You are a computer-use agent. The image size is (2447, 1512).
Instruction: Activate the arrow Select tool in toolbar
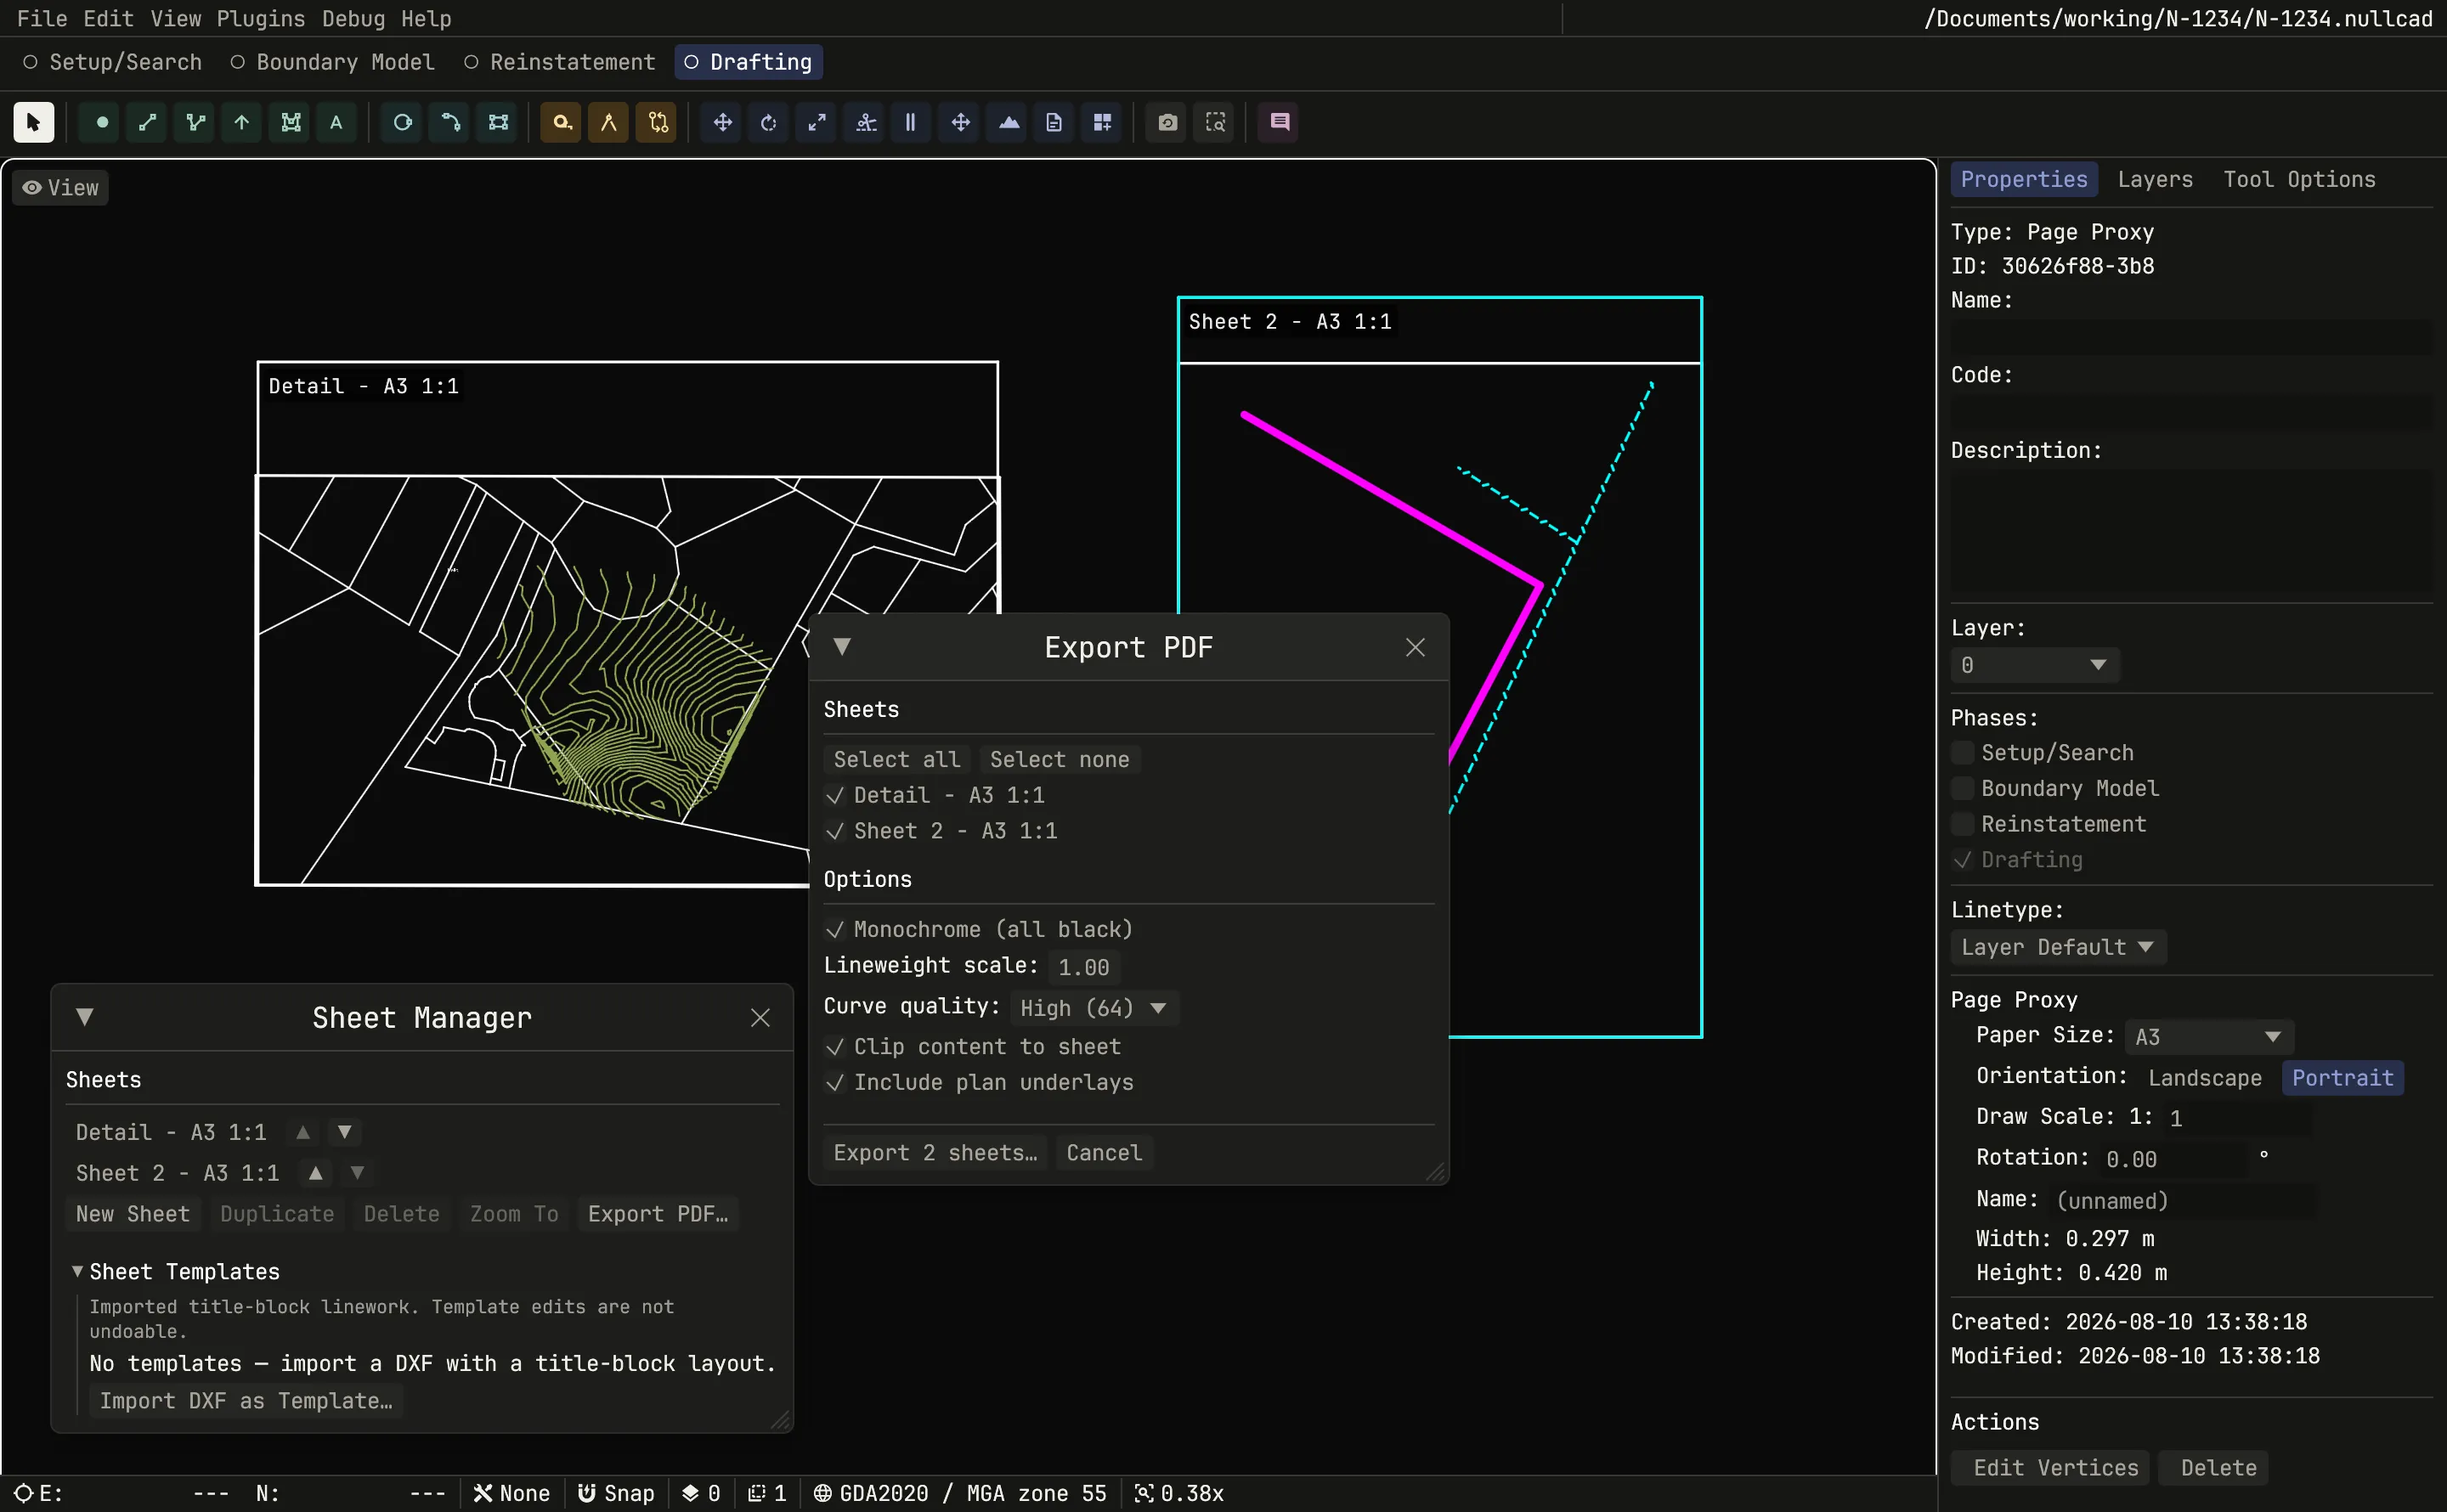click(34, 122)
